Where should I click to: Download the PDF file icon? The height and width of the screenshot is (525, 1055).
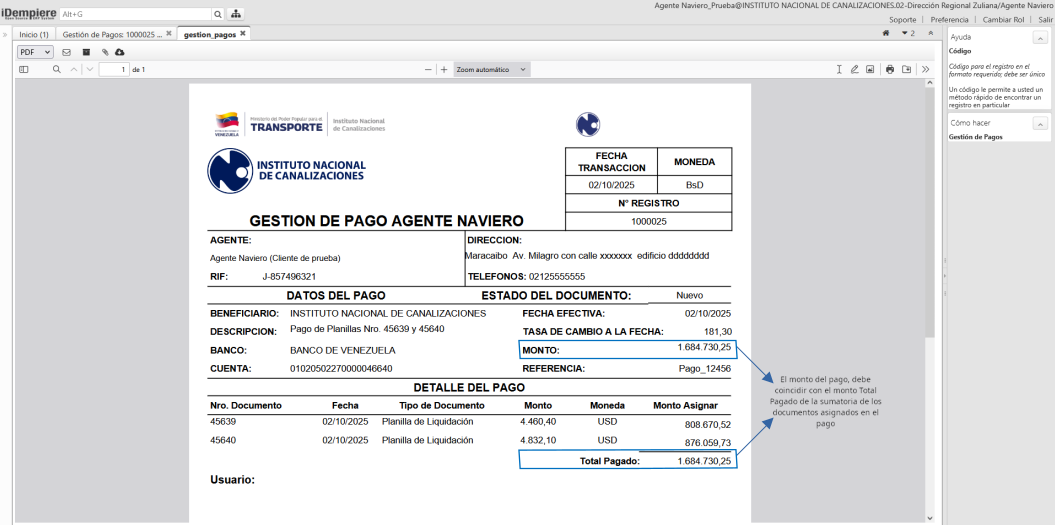(906, 69)
